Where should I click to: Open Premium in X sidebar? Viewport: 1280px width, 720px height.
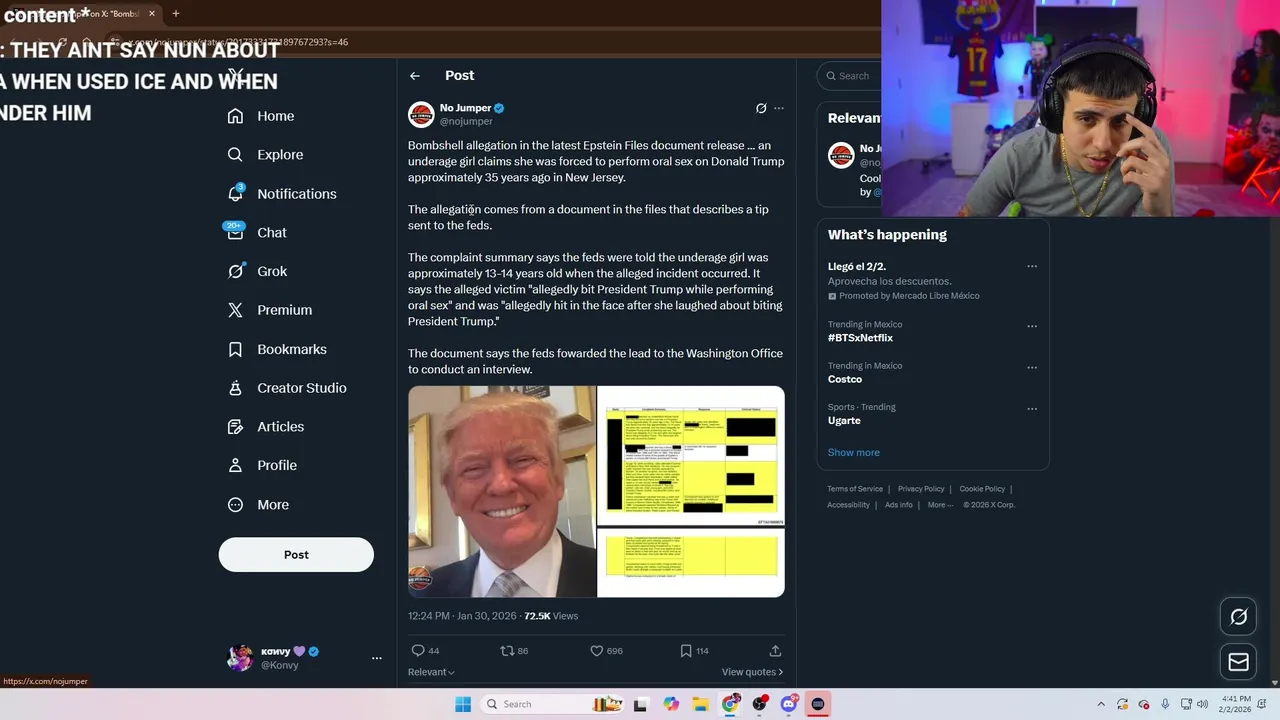(x=270, y=310)
